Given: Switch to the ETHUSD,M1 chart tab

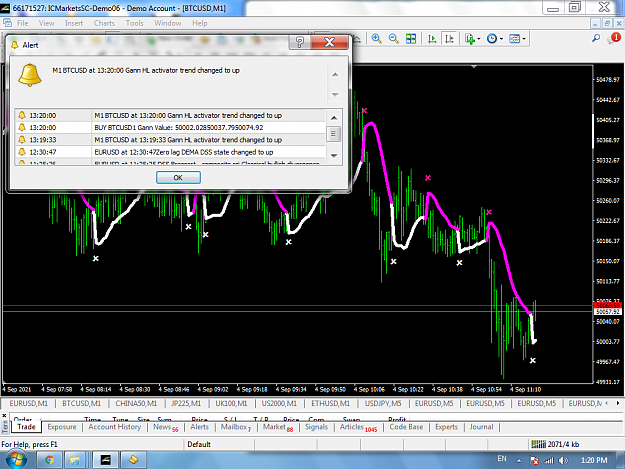Looking at the screenshot, I should point(330,403).
